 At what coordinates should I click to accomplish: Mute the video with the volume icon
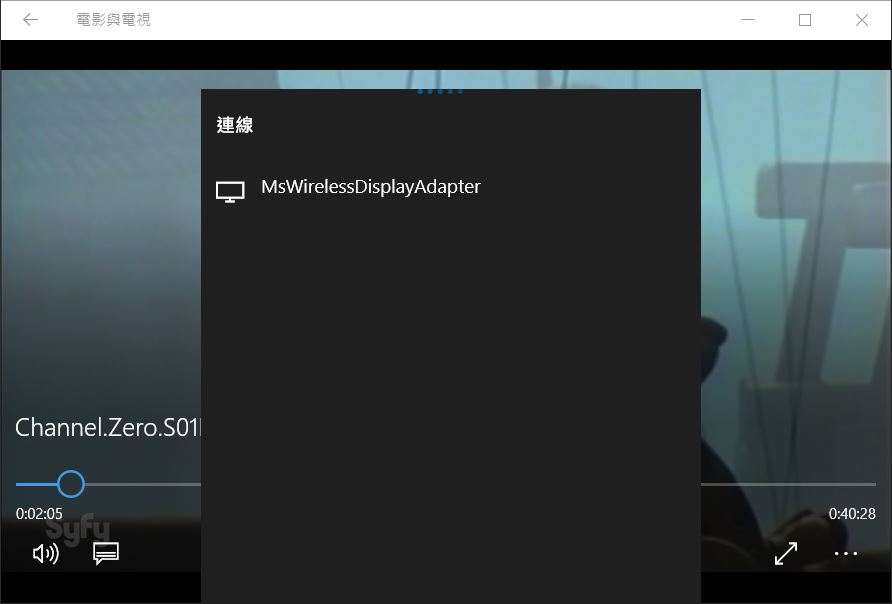pos(46,553)
